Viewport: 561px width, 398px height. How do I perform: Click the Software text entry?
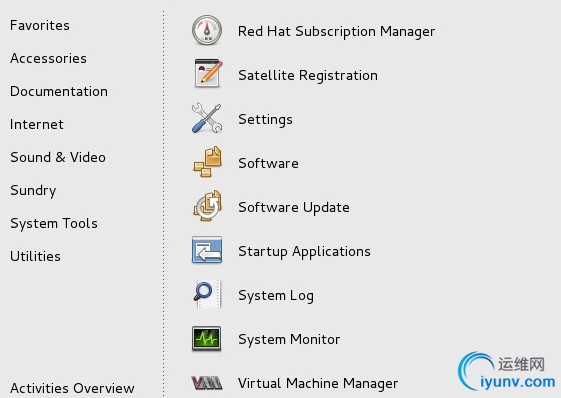pos(268,164)
